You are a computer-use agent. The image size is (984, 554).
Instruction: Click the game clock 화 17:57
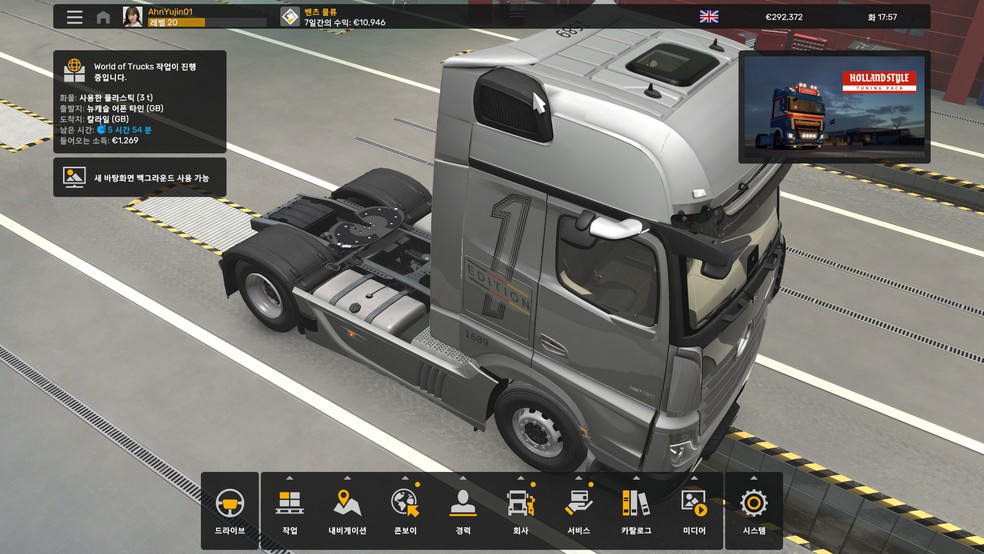882,17
